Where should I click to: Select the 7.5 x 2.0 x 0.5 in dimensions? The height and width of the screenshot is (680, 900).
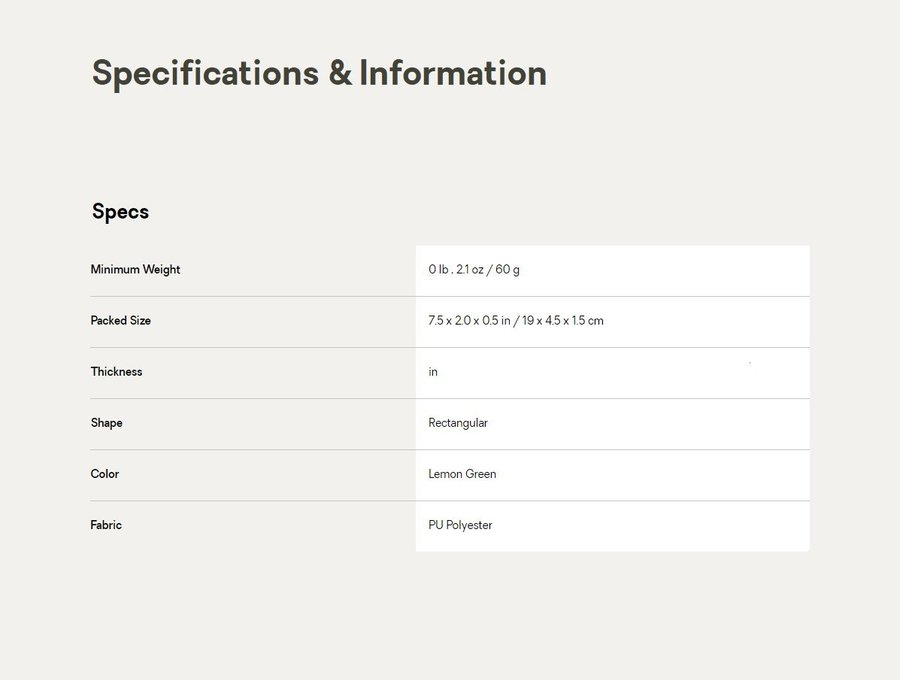pos(469,321)
